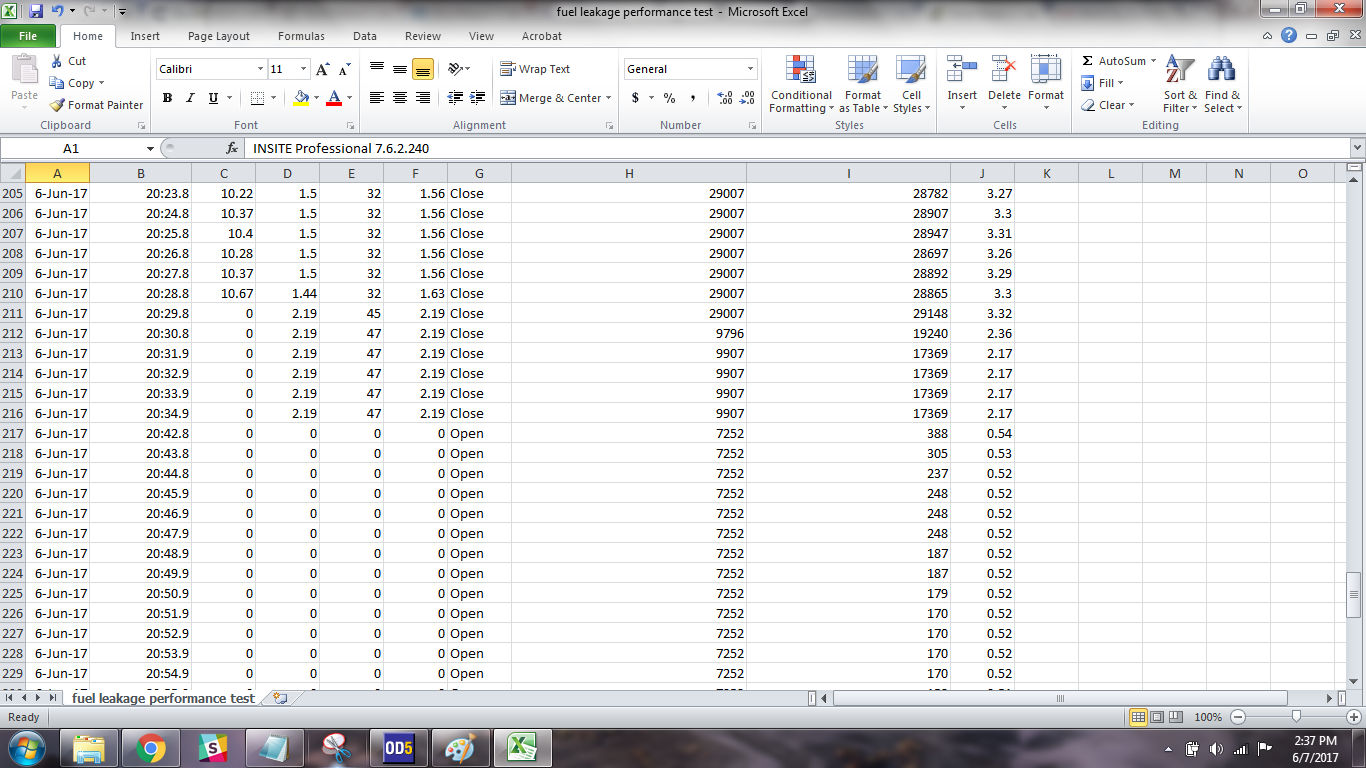Image resolution: width=1366 pixels, height=768 pixels.
Task: Click the Decrease Decimal icon
Action: point(748,98)
